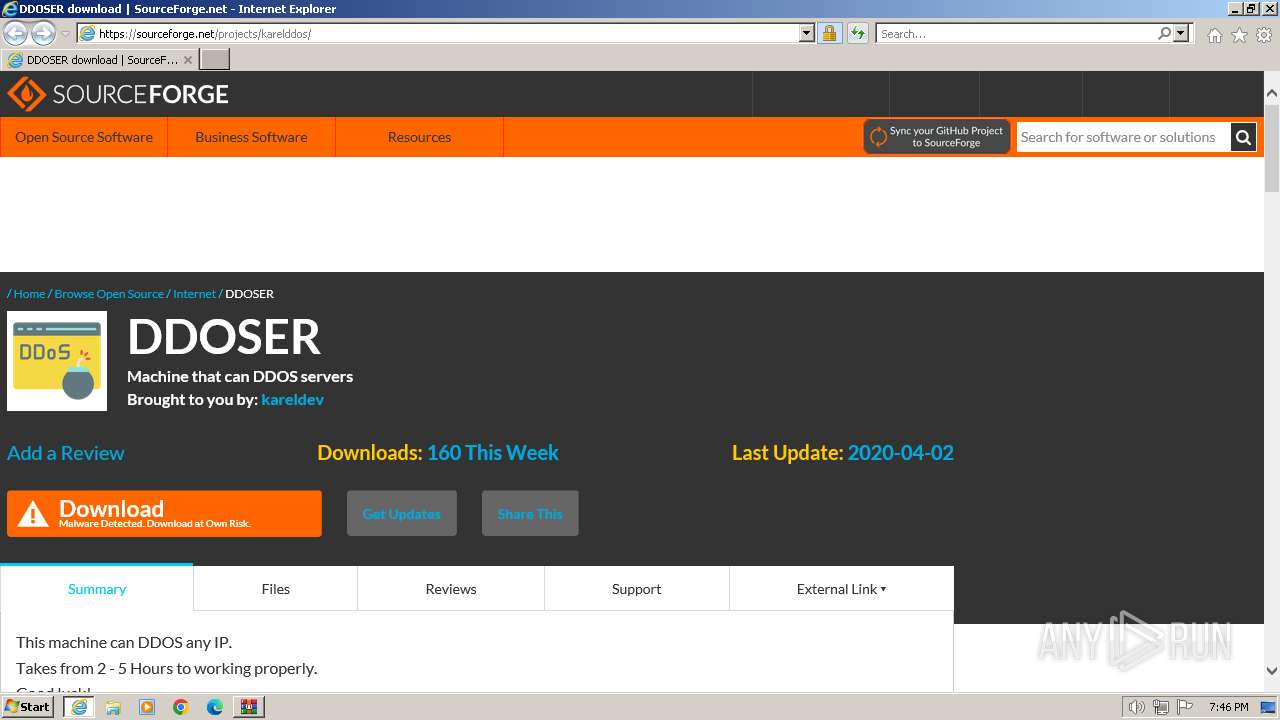Screen dimensions: 1280x720
Task: Open the Business Software menu
Action: [x=251, y=137]
